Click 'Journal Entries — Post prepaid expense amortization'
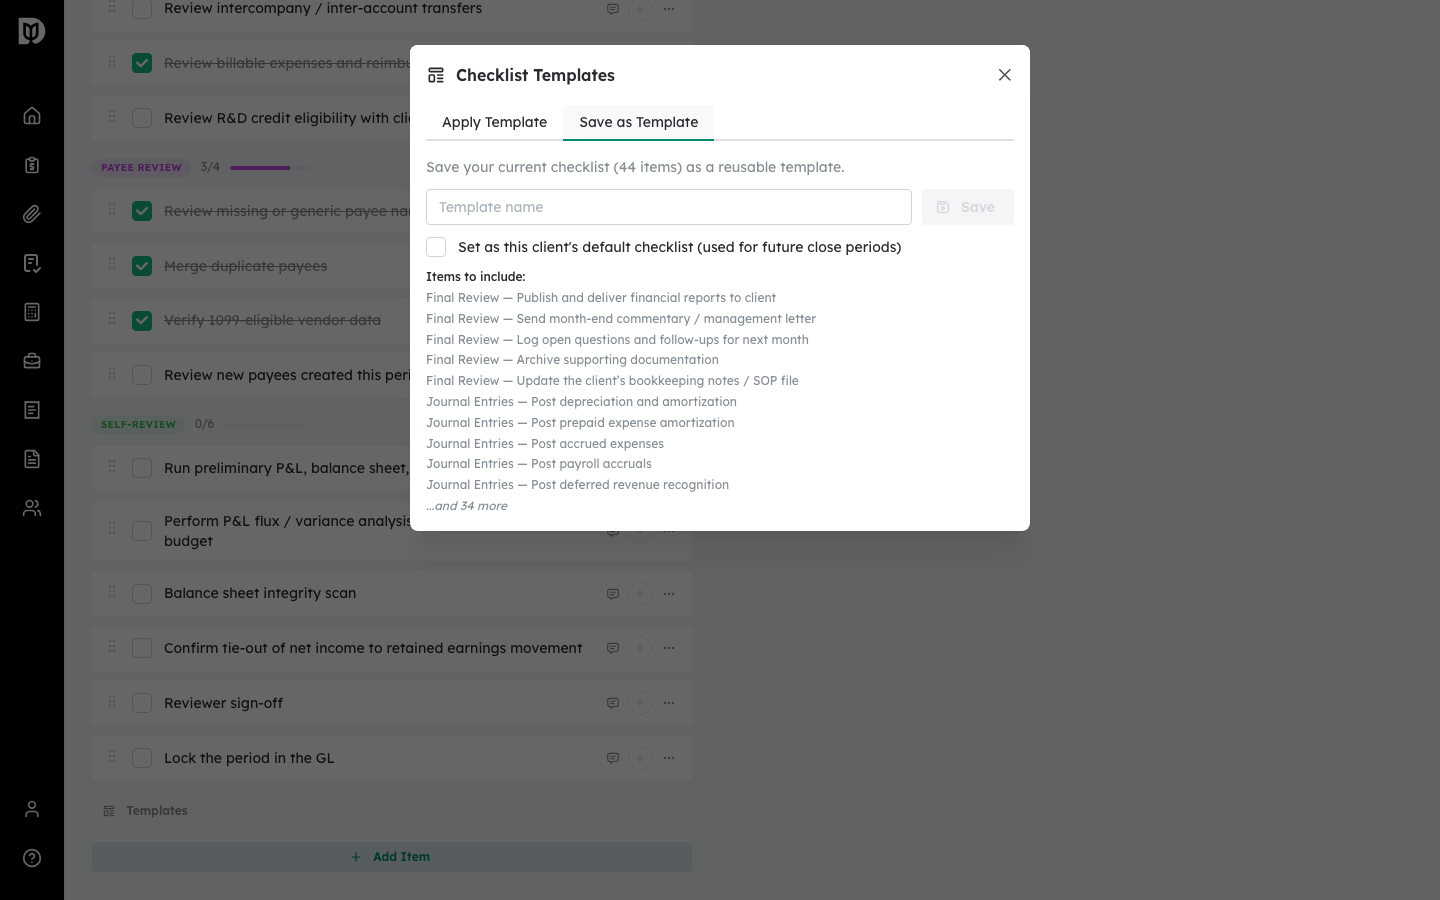This screenshot has width=1440, height=900. coord(580,423)
